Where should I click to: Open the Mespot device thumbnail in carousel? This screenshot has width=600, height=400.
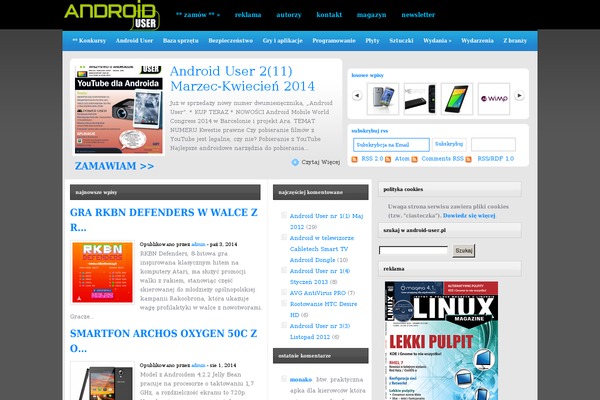(x=420, y=99)
